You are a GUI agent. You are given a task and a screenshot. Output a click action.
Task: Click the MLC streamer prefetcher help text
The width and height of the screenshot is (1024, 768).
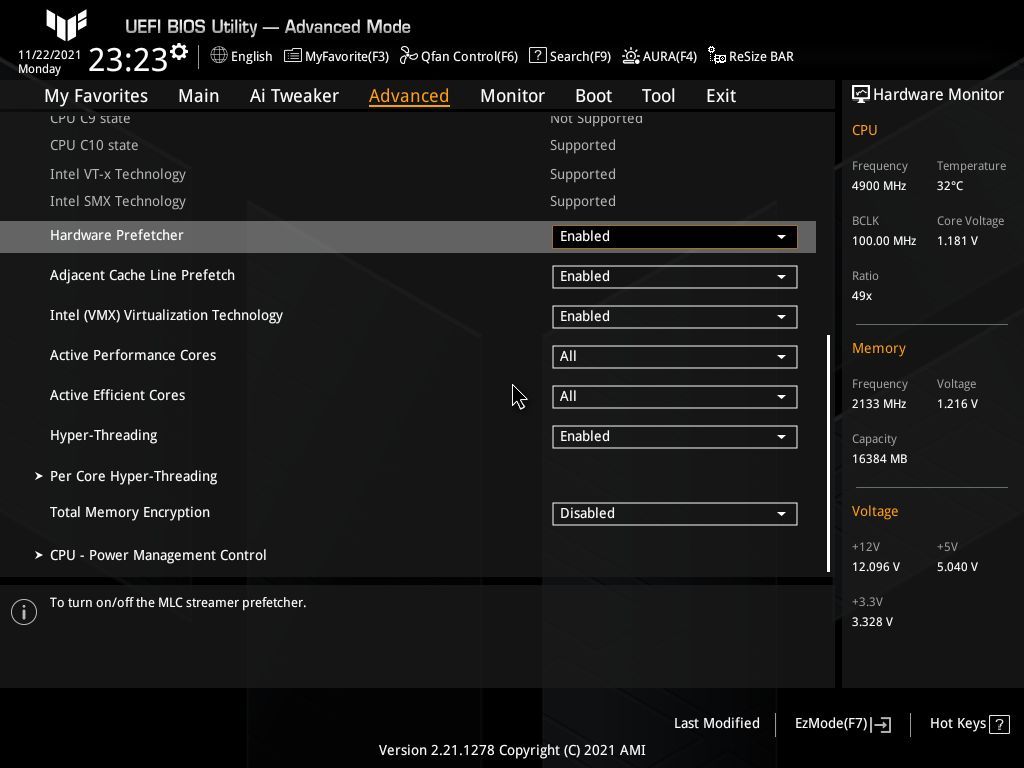pyautogui.click(x=178, y=602)
